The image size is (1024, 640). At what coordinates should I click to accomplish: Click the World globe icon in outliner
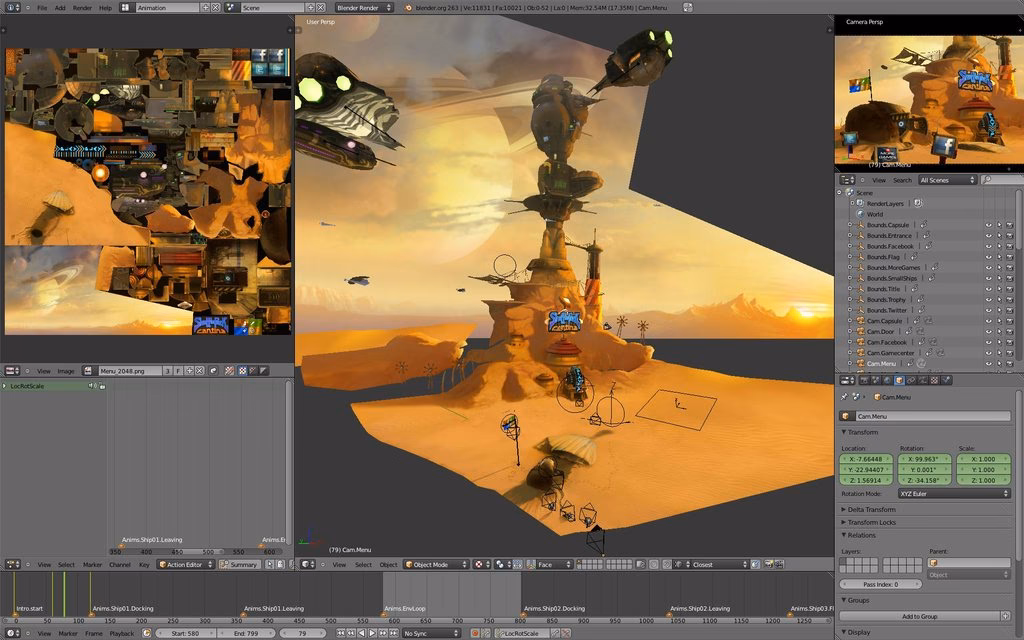coord(861,214)
